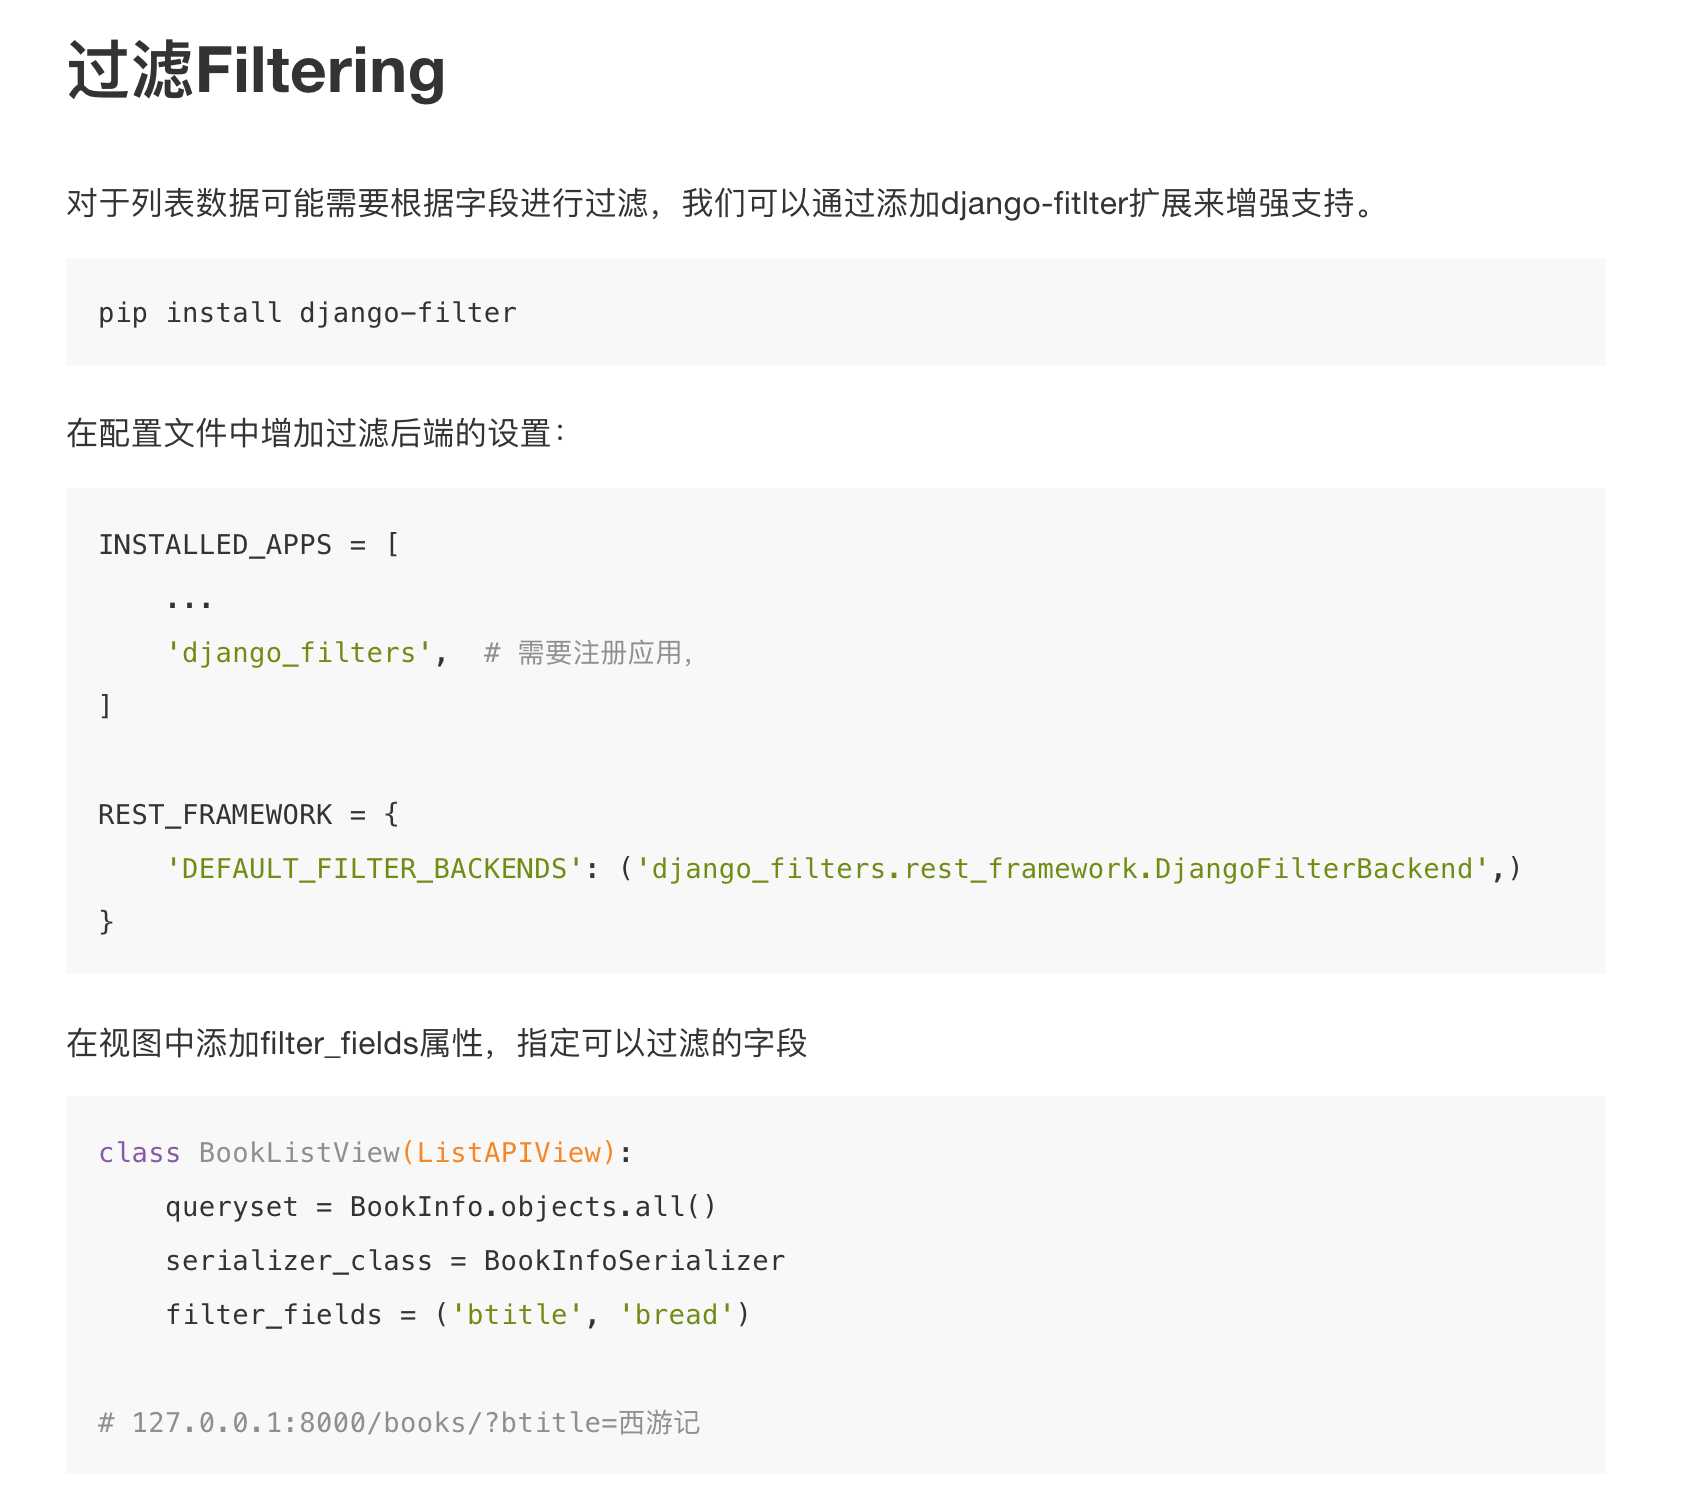Click ListAPIView in the class definition

click(x=509, y=1153)
